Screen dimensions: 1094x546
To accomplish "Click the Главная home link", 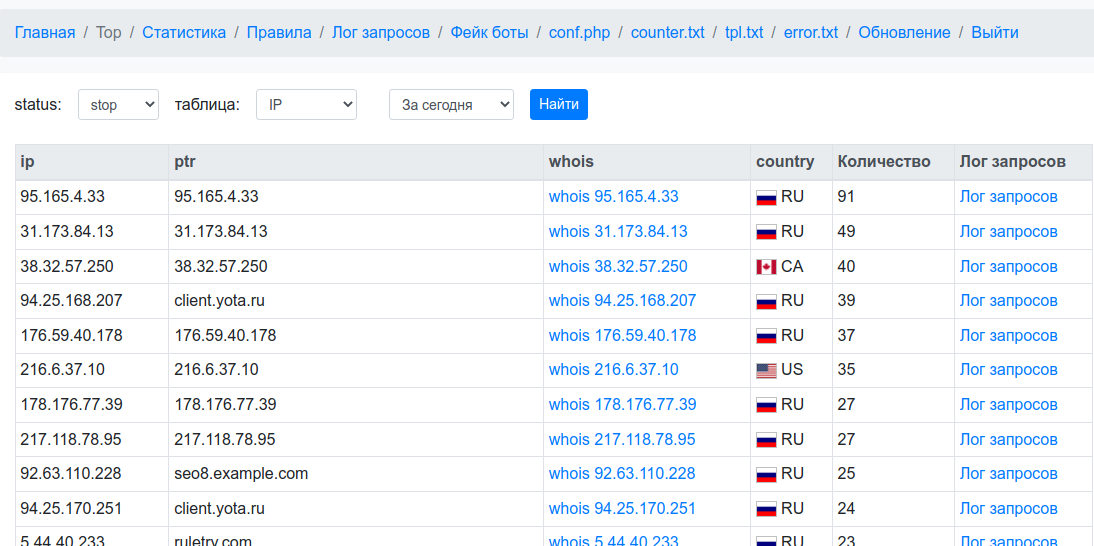I will click(x=45, y=33).
